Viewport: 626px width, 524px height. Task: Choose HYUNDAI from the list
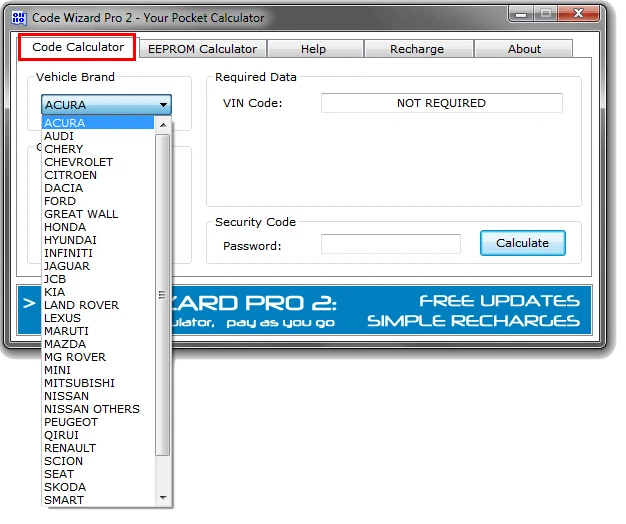(98, 240)
